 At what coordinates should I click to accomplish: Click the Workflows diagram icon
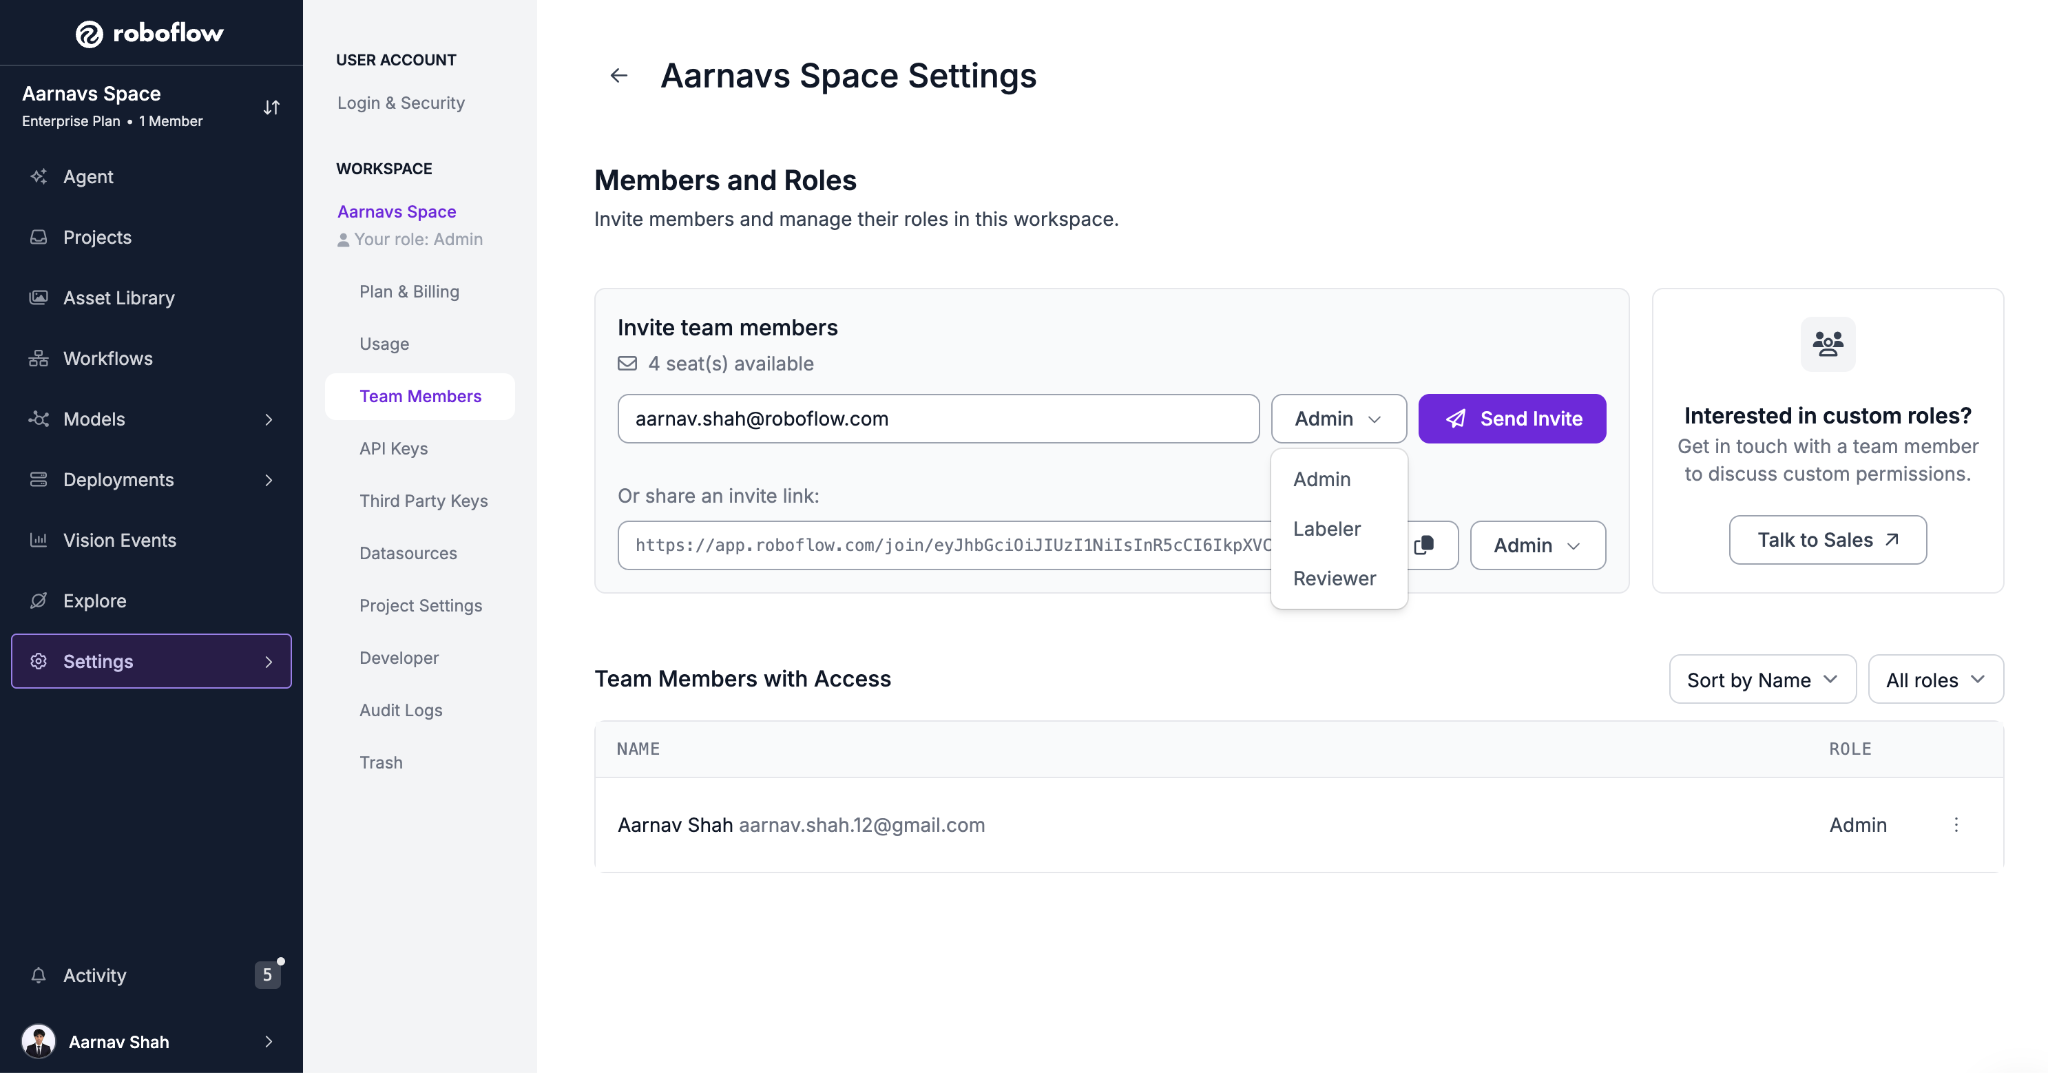click(39, 358)
